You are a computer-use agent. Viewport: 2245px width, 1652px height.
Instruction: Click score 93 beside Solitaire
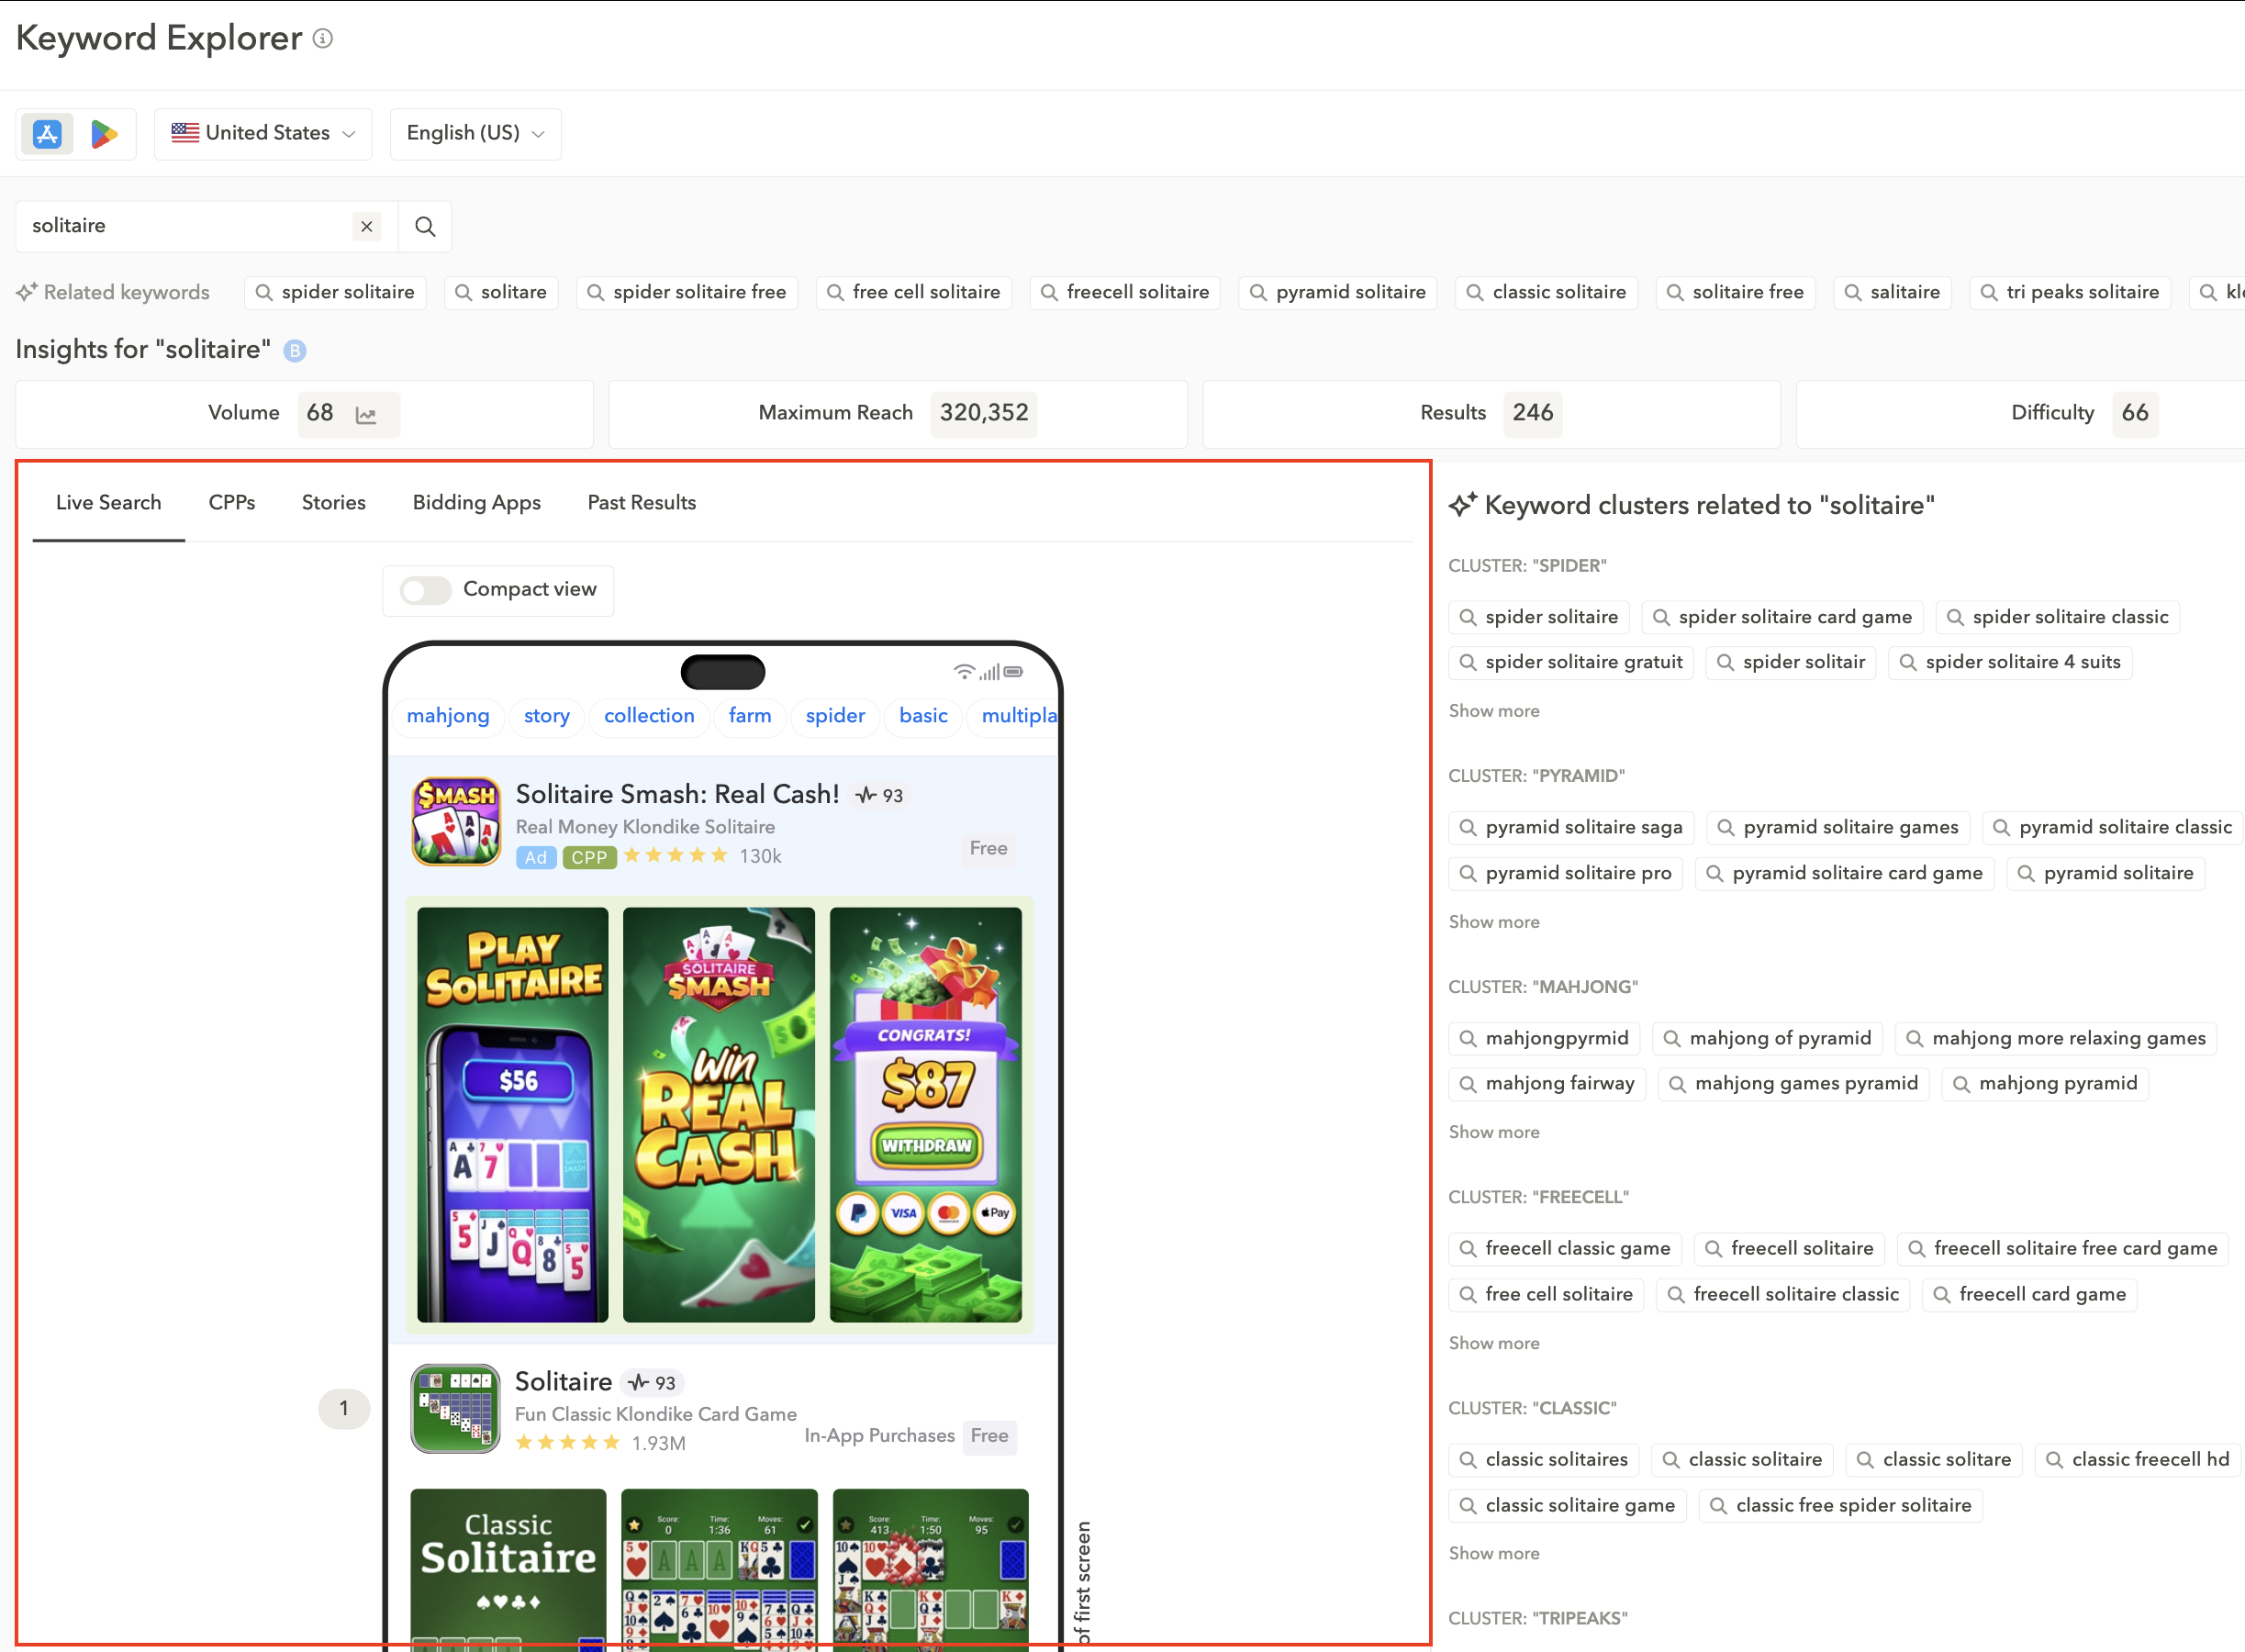(652, 1383)
